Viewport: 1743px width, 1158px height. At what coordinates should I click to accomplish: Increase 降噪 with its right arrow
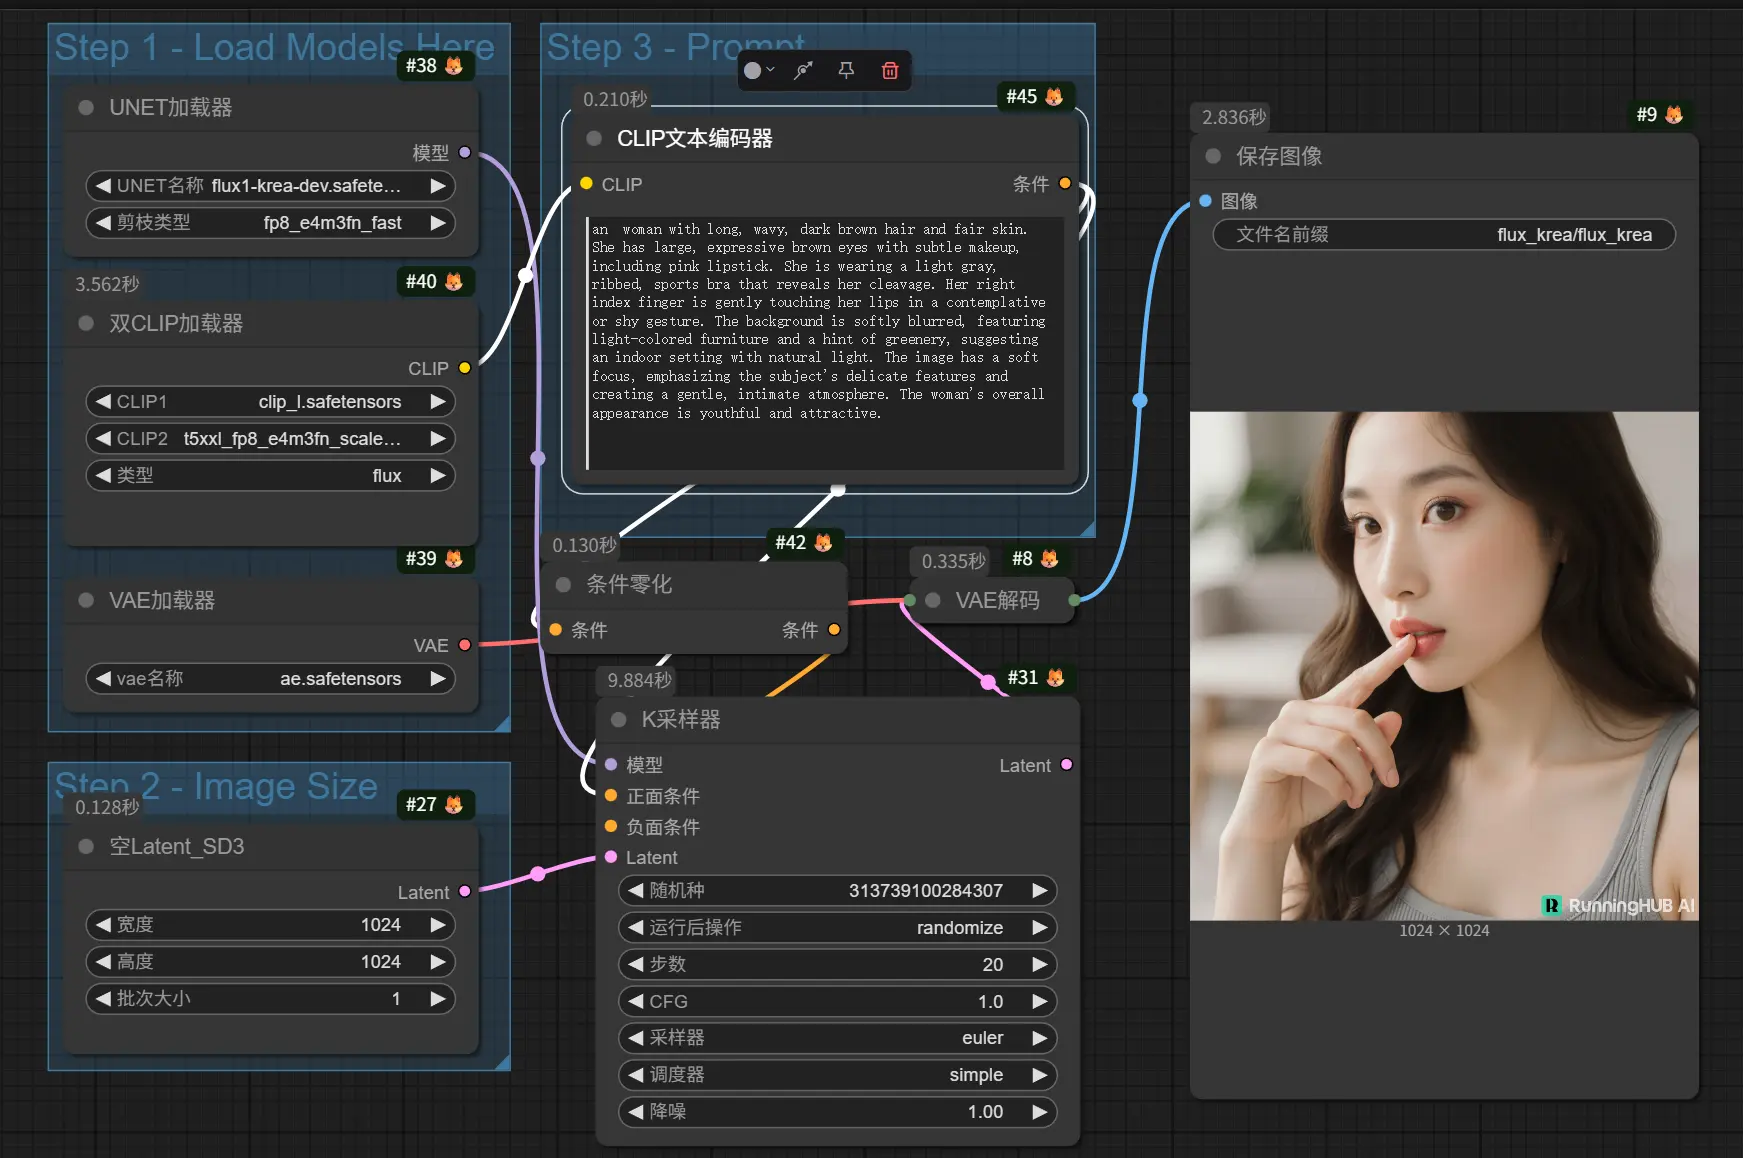1040,1111
